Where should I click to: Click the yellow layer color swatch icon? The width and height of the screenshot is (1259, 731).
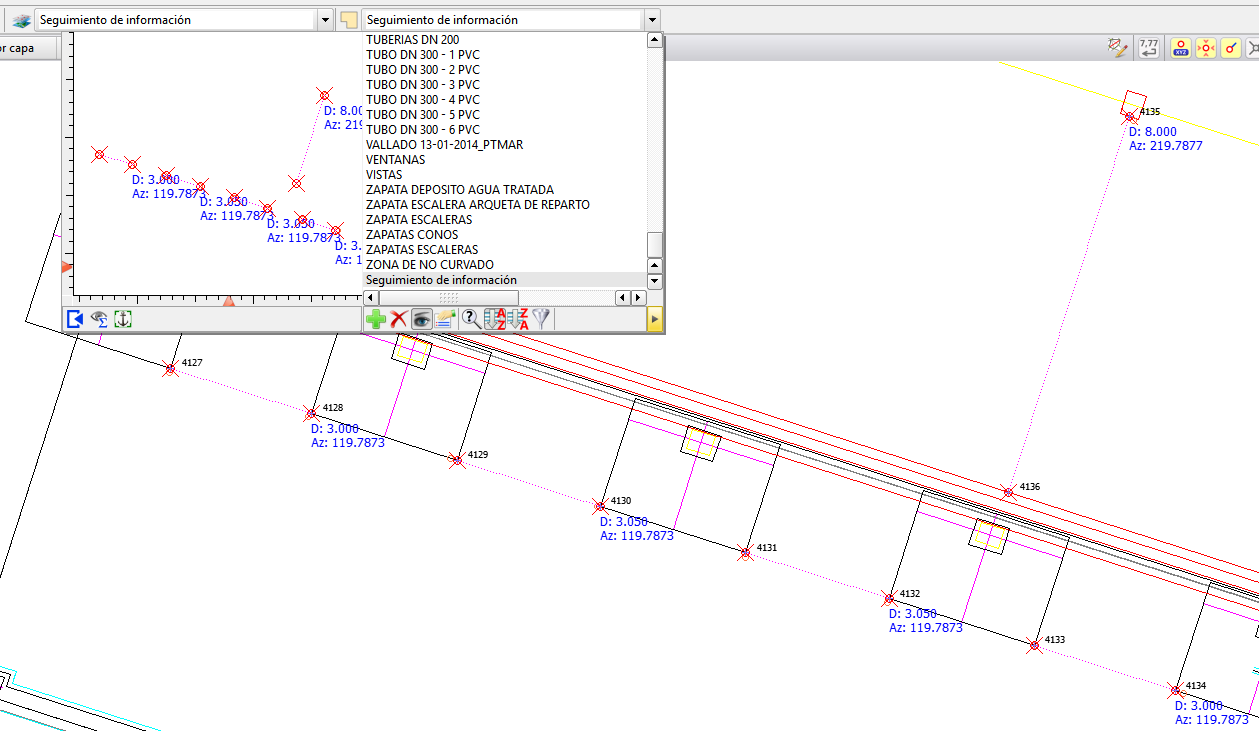pos(348,19)
